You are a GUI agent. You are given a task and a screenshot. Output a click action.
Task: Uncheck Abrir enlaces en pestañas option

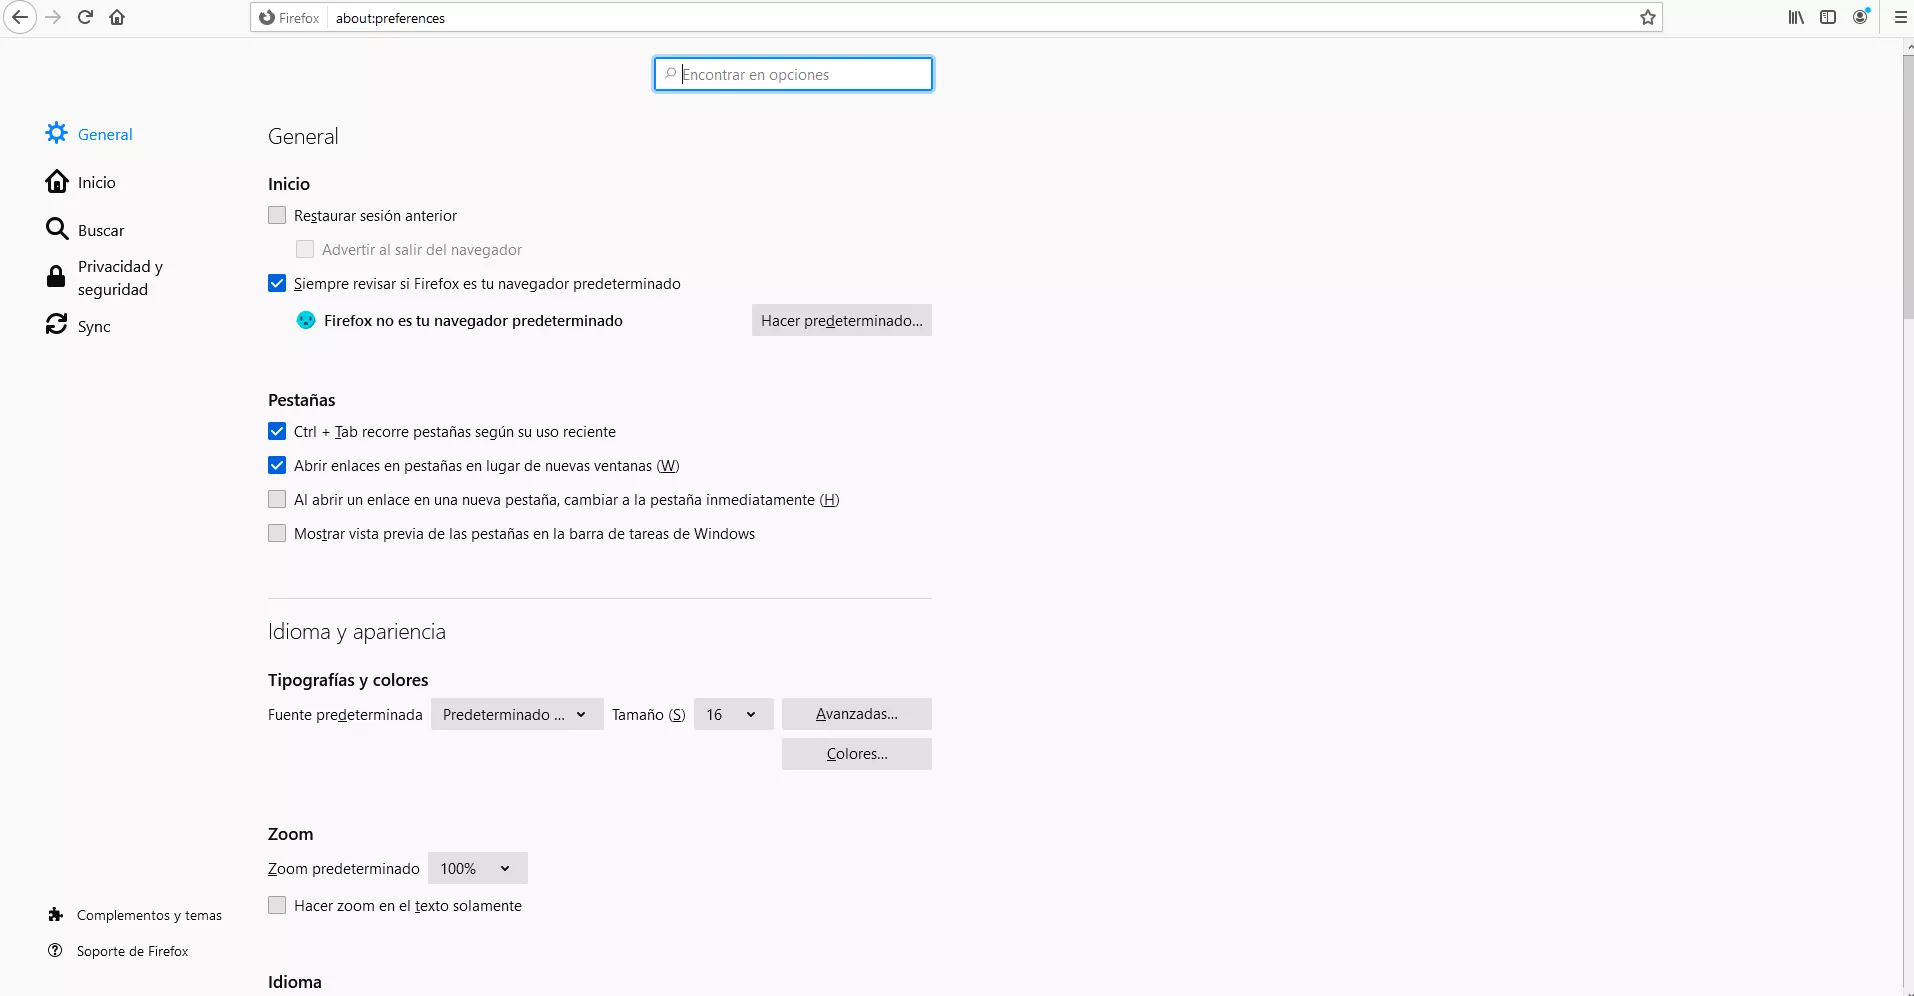pyautogui.click(x=277, y=465)
